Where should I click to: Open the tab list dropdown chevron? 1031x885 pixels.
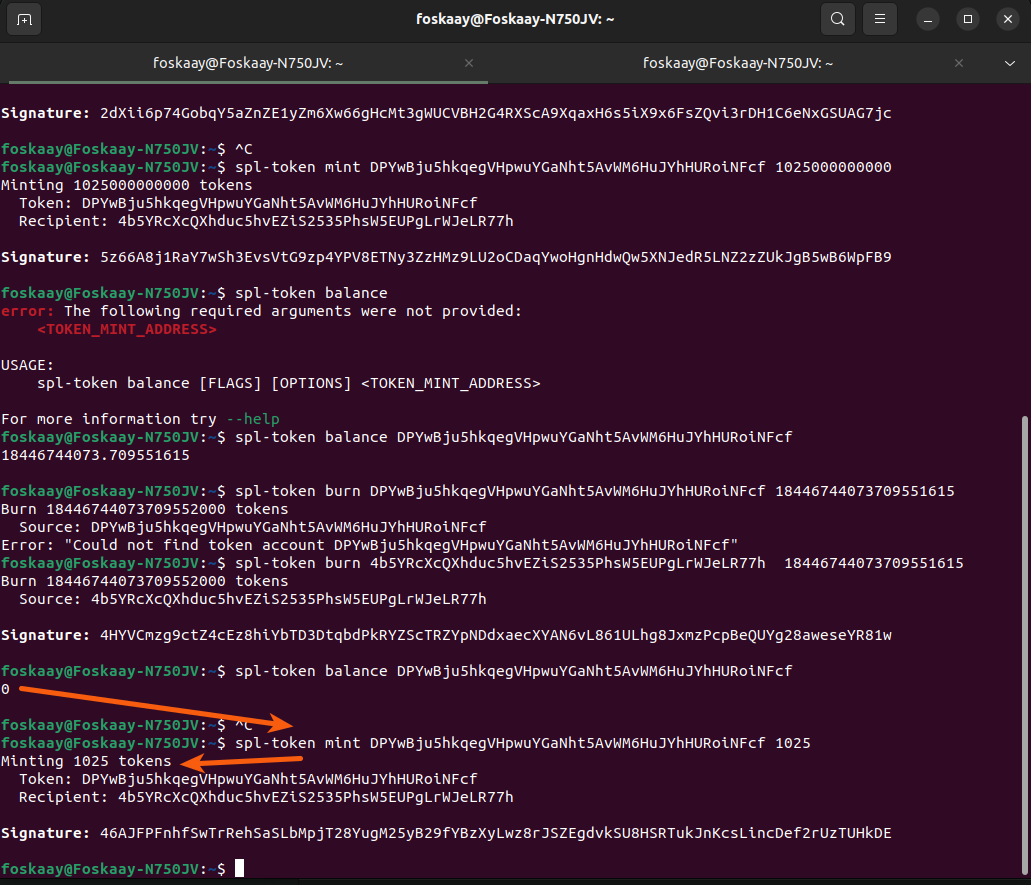pos(1011,62)
